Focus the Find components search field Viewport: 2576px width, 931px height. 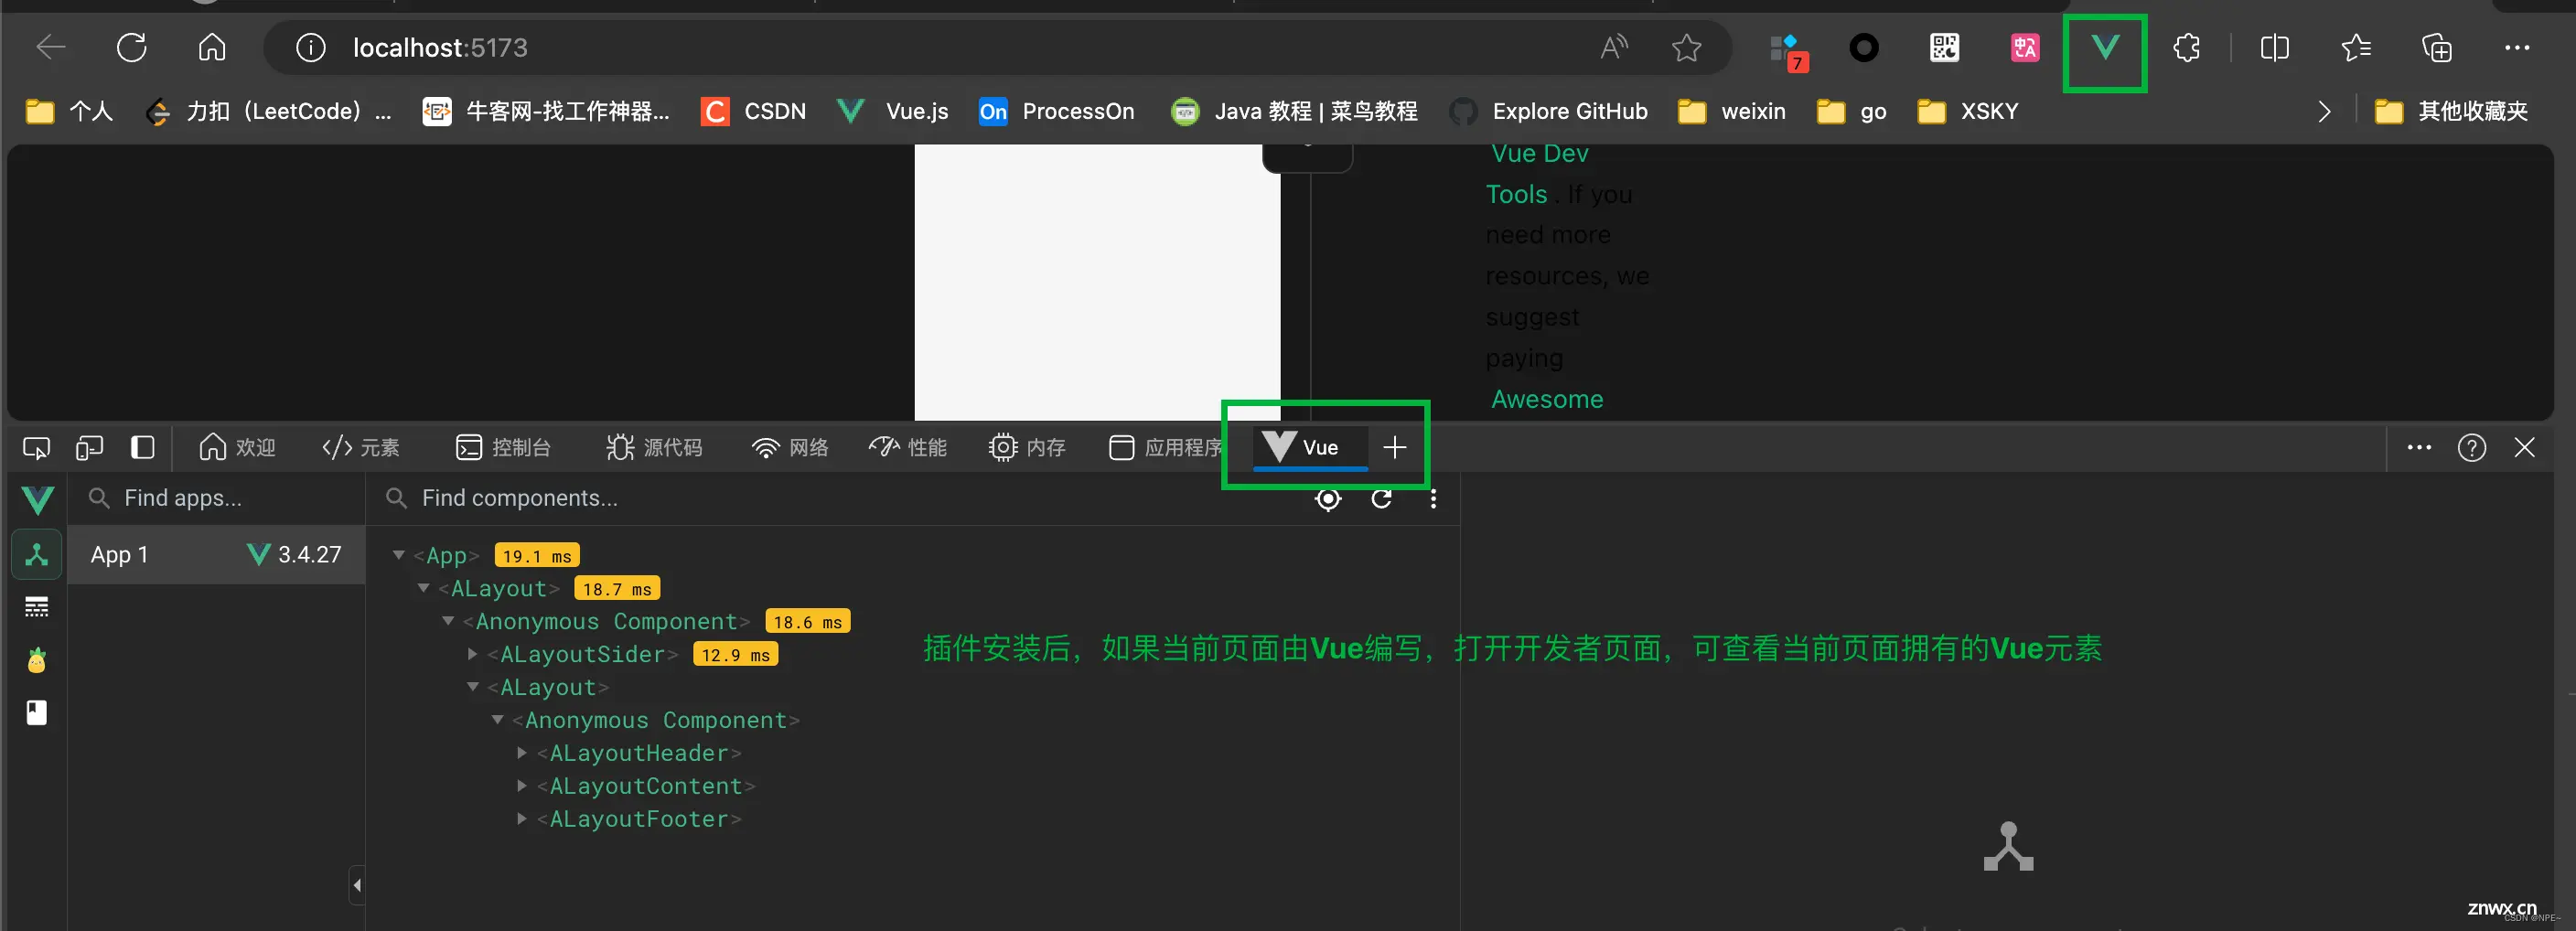point(840,498)
